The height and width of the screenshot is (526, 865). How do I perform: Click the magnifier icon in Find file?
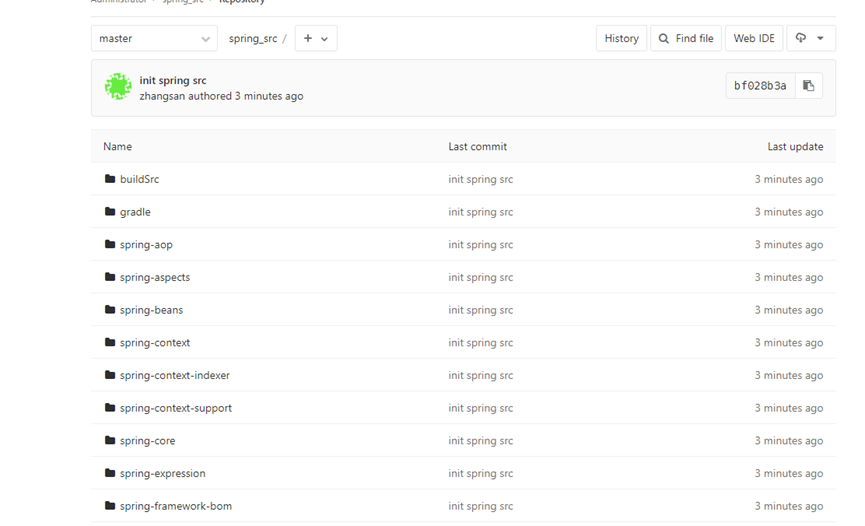point(664,39)
